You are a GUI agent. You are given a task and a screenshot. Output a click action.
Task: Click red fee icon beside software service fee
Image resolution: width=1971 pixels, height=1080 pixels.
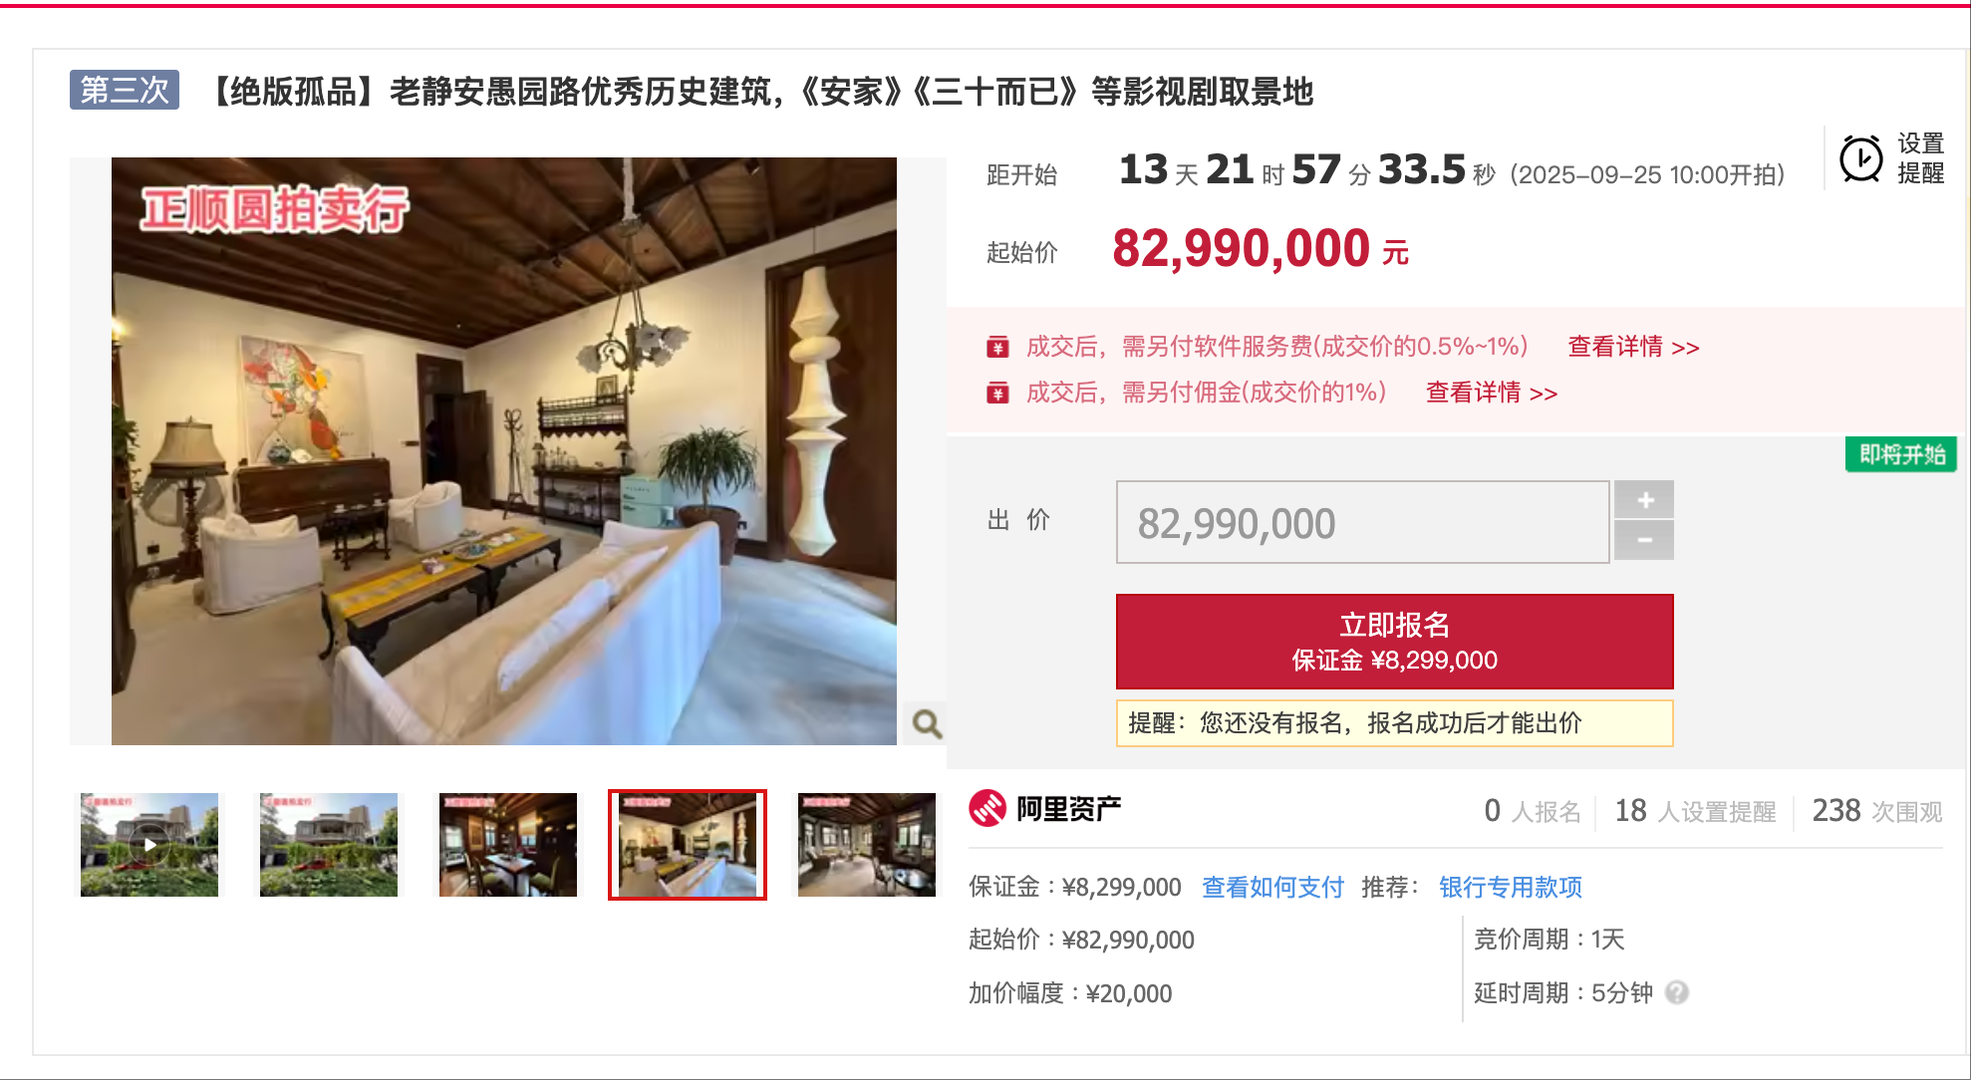click(997, 347)
